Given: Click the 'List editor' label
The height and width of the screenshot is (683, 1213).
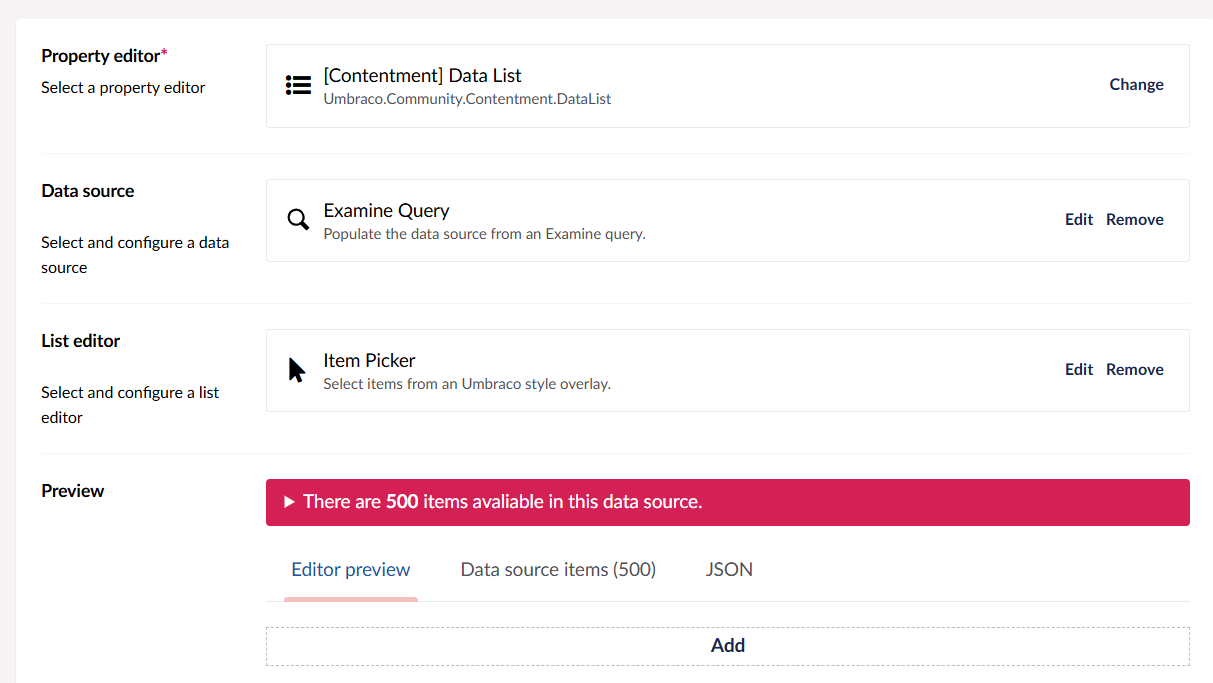Looking at the screenshot, I should point(80,341).
